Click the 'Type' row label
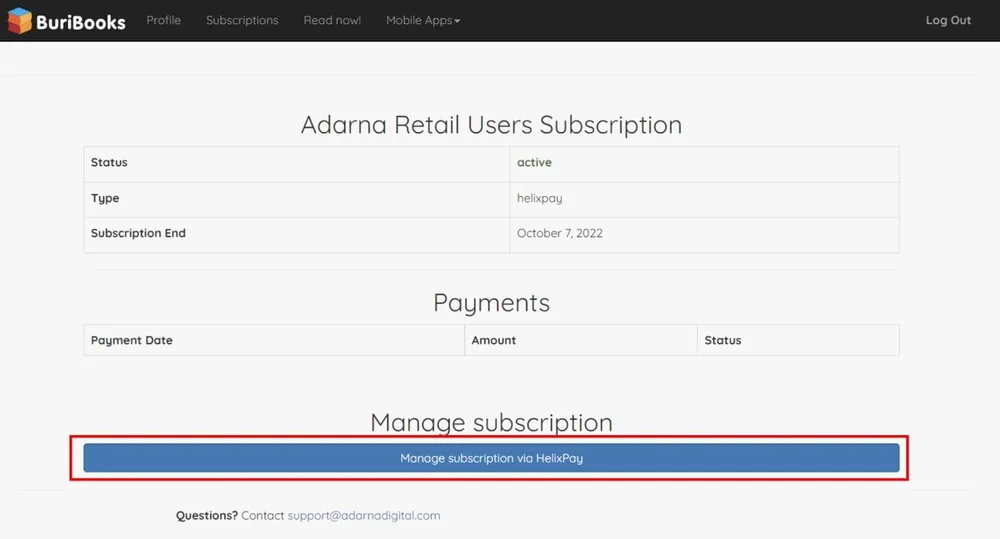 (105, 198)
